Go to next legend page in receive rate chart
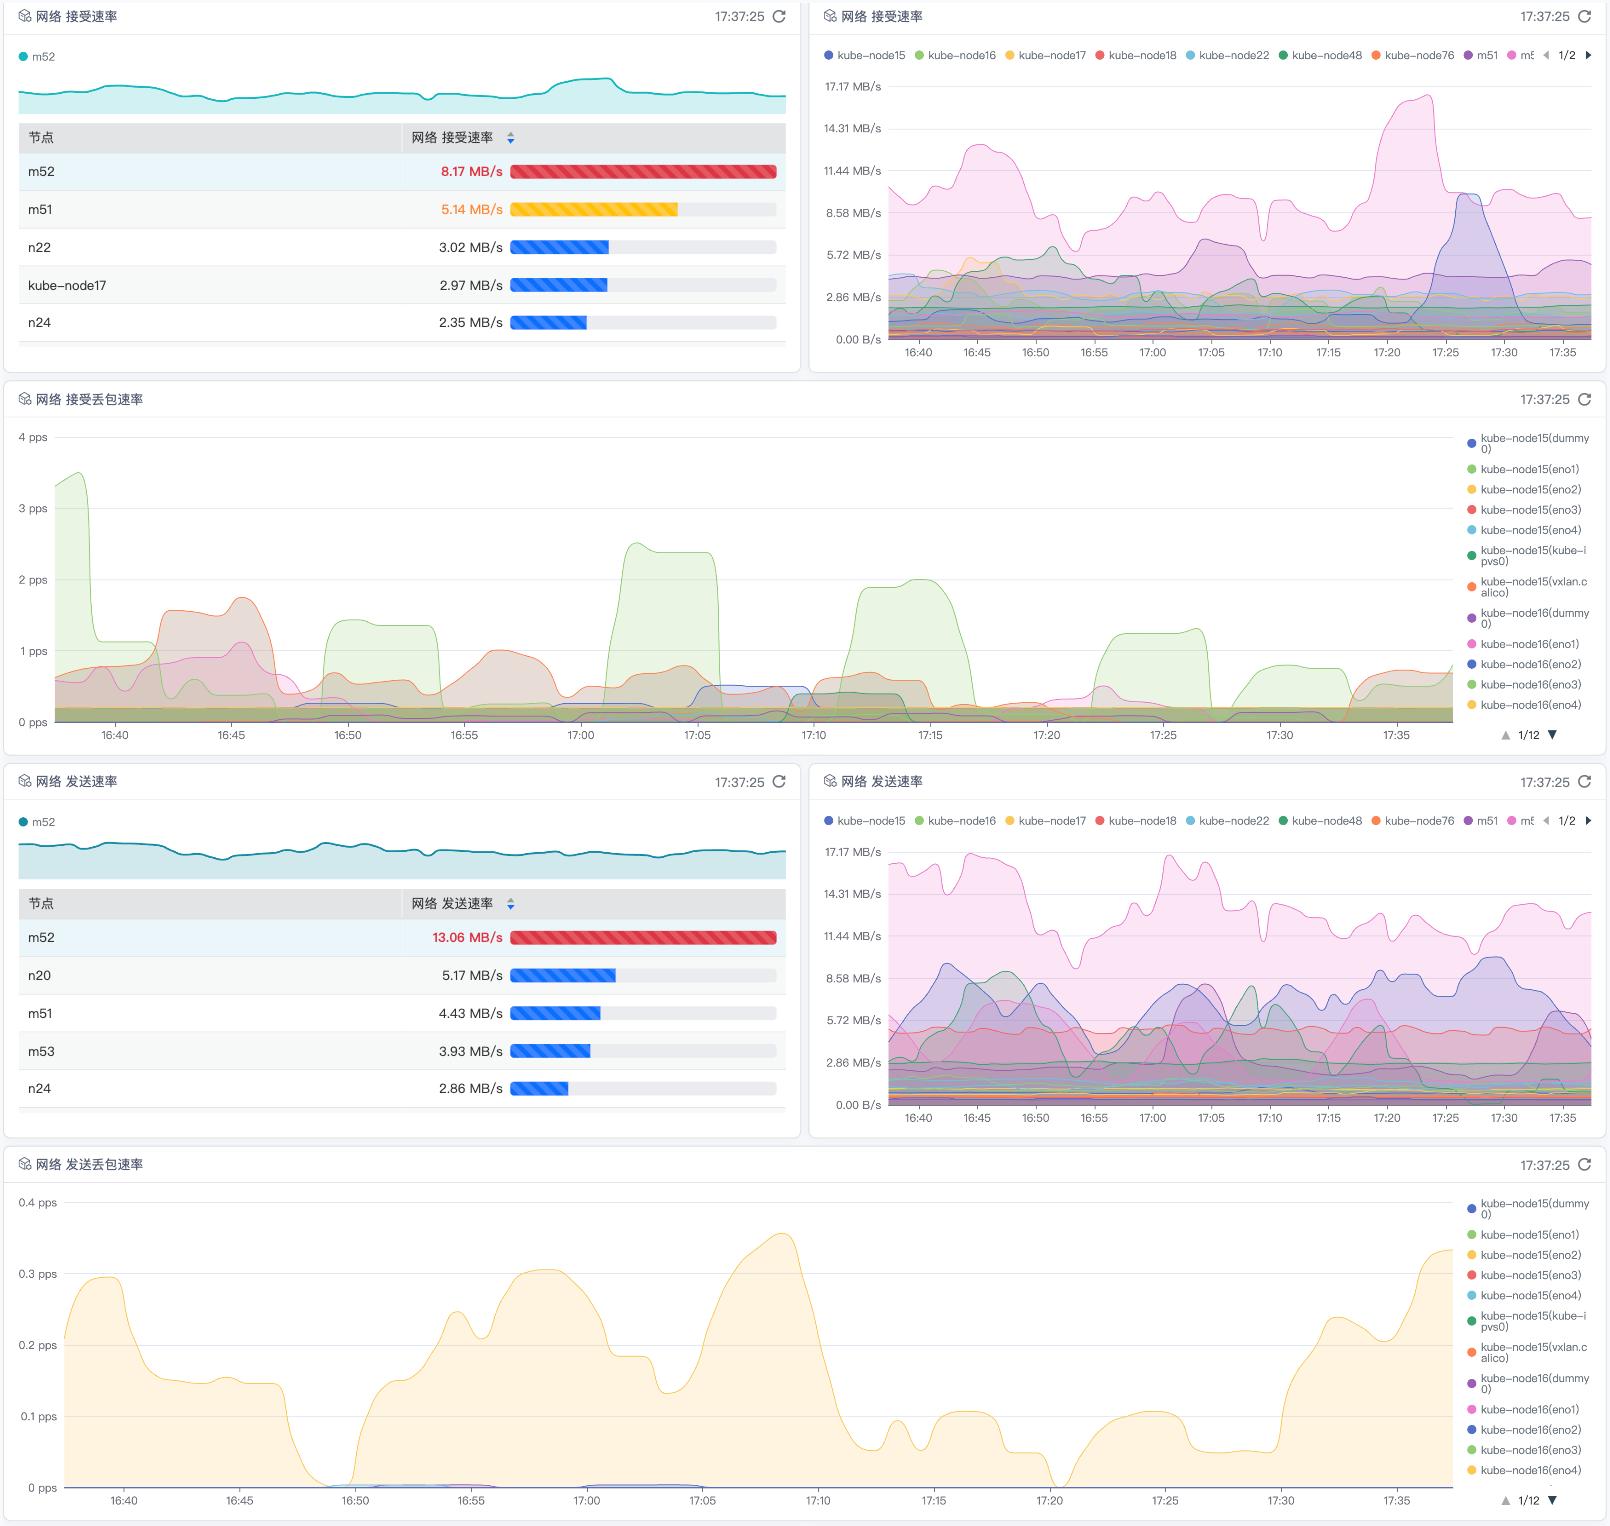This screenshot has height=1526, width=1610. [x=1588, y=56]
